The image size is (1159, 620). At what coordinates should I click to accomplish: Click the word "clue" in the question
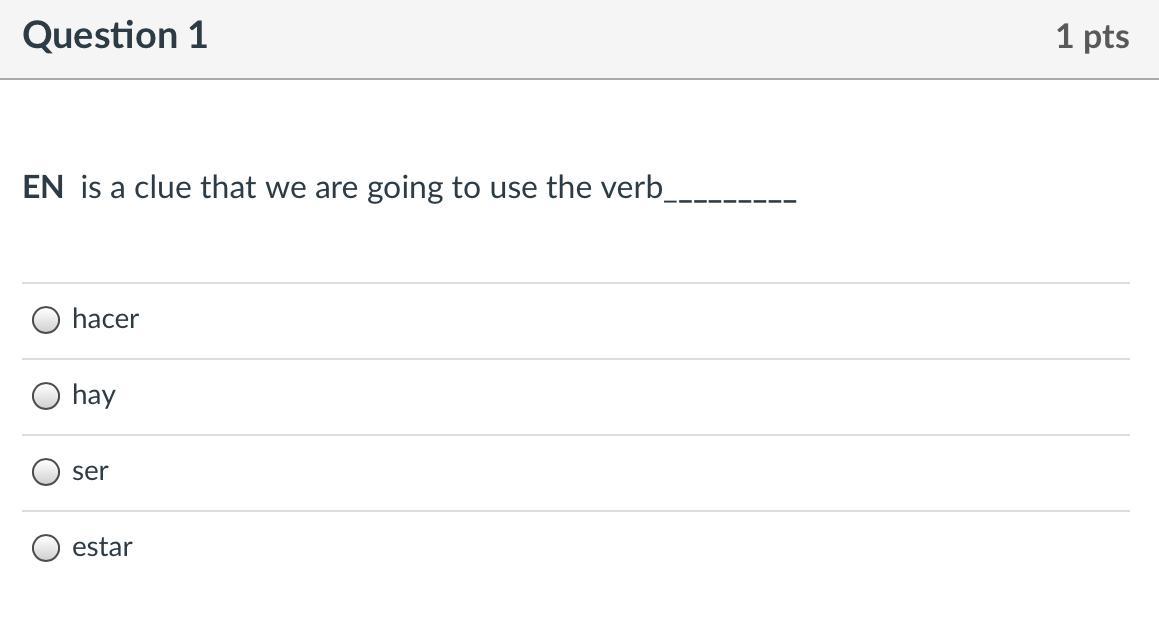coord(163,187)
